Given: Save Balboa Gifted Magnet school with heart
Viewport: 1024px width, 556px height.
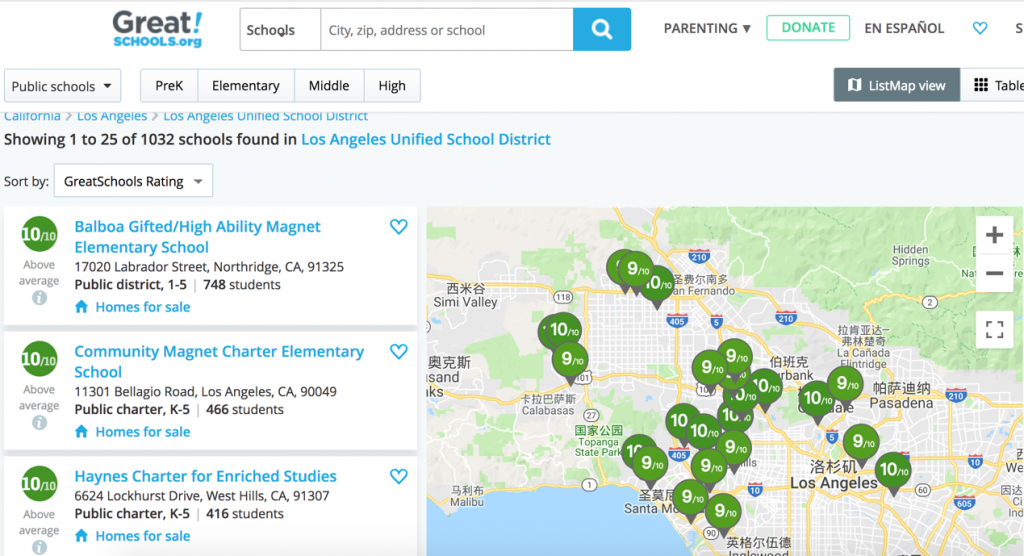Looking at the screenshot, I should [x=398, y=227].
